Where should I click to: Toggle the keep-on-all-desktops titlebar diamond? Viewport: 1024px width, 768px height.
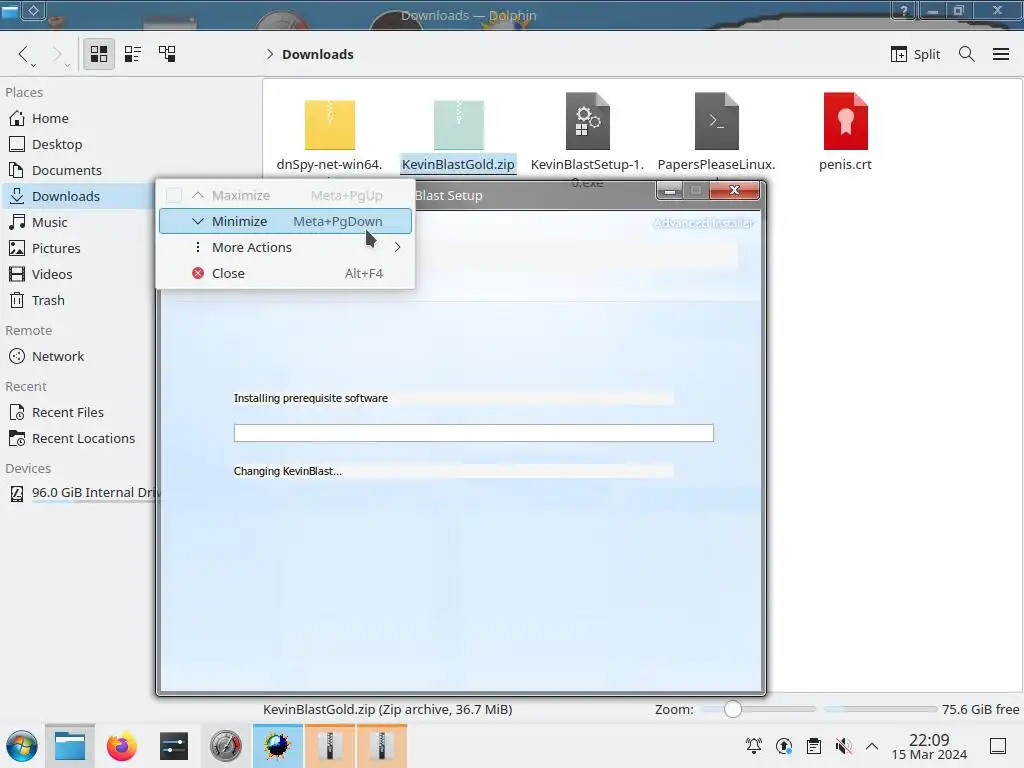point(34,10)
